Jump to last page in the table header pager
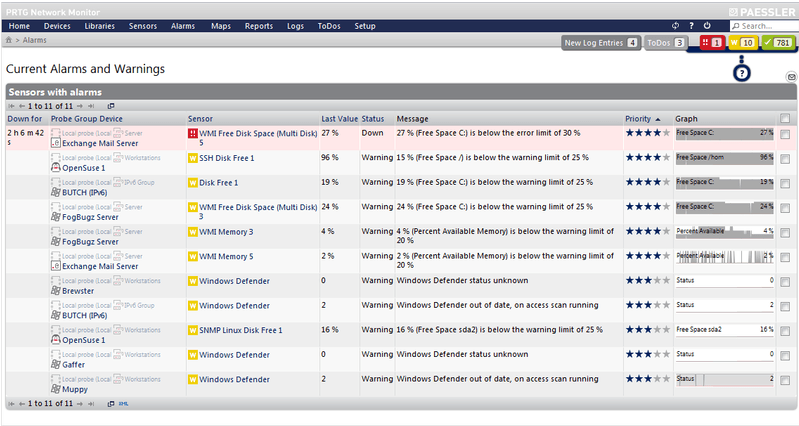The width and height of the screenshot is (799, 426). point(91,106)
